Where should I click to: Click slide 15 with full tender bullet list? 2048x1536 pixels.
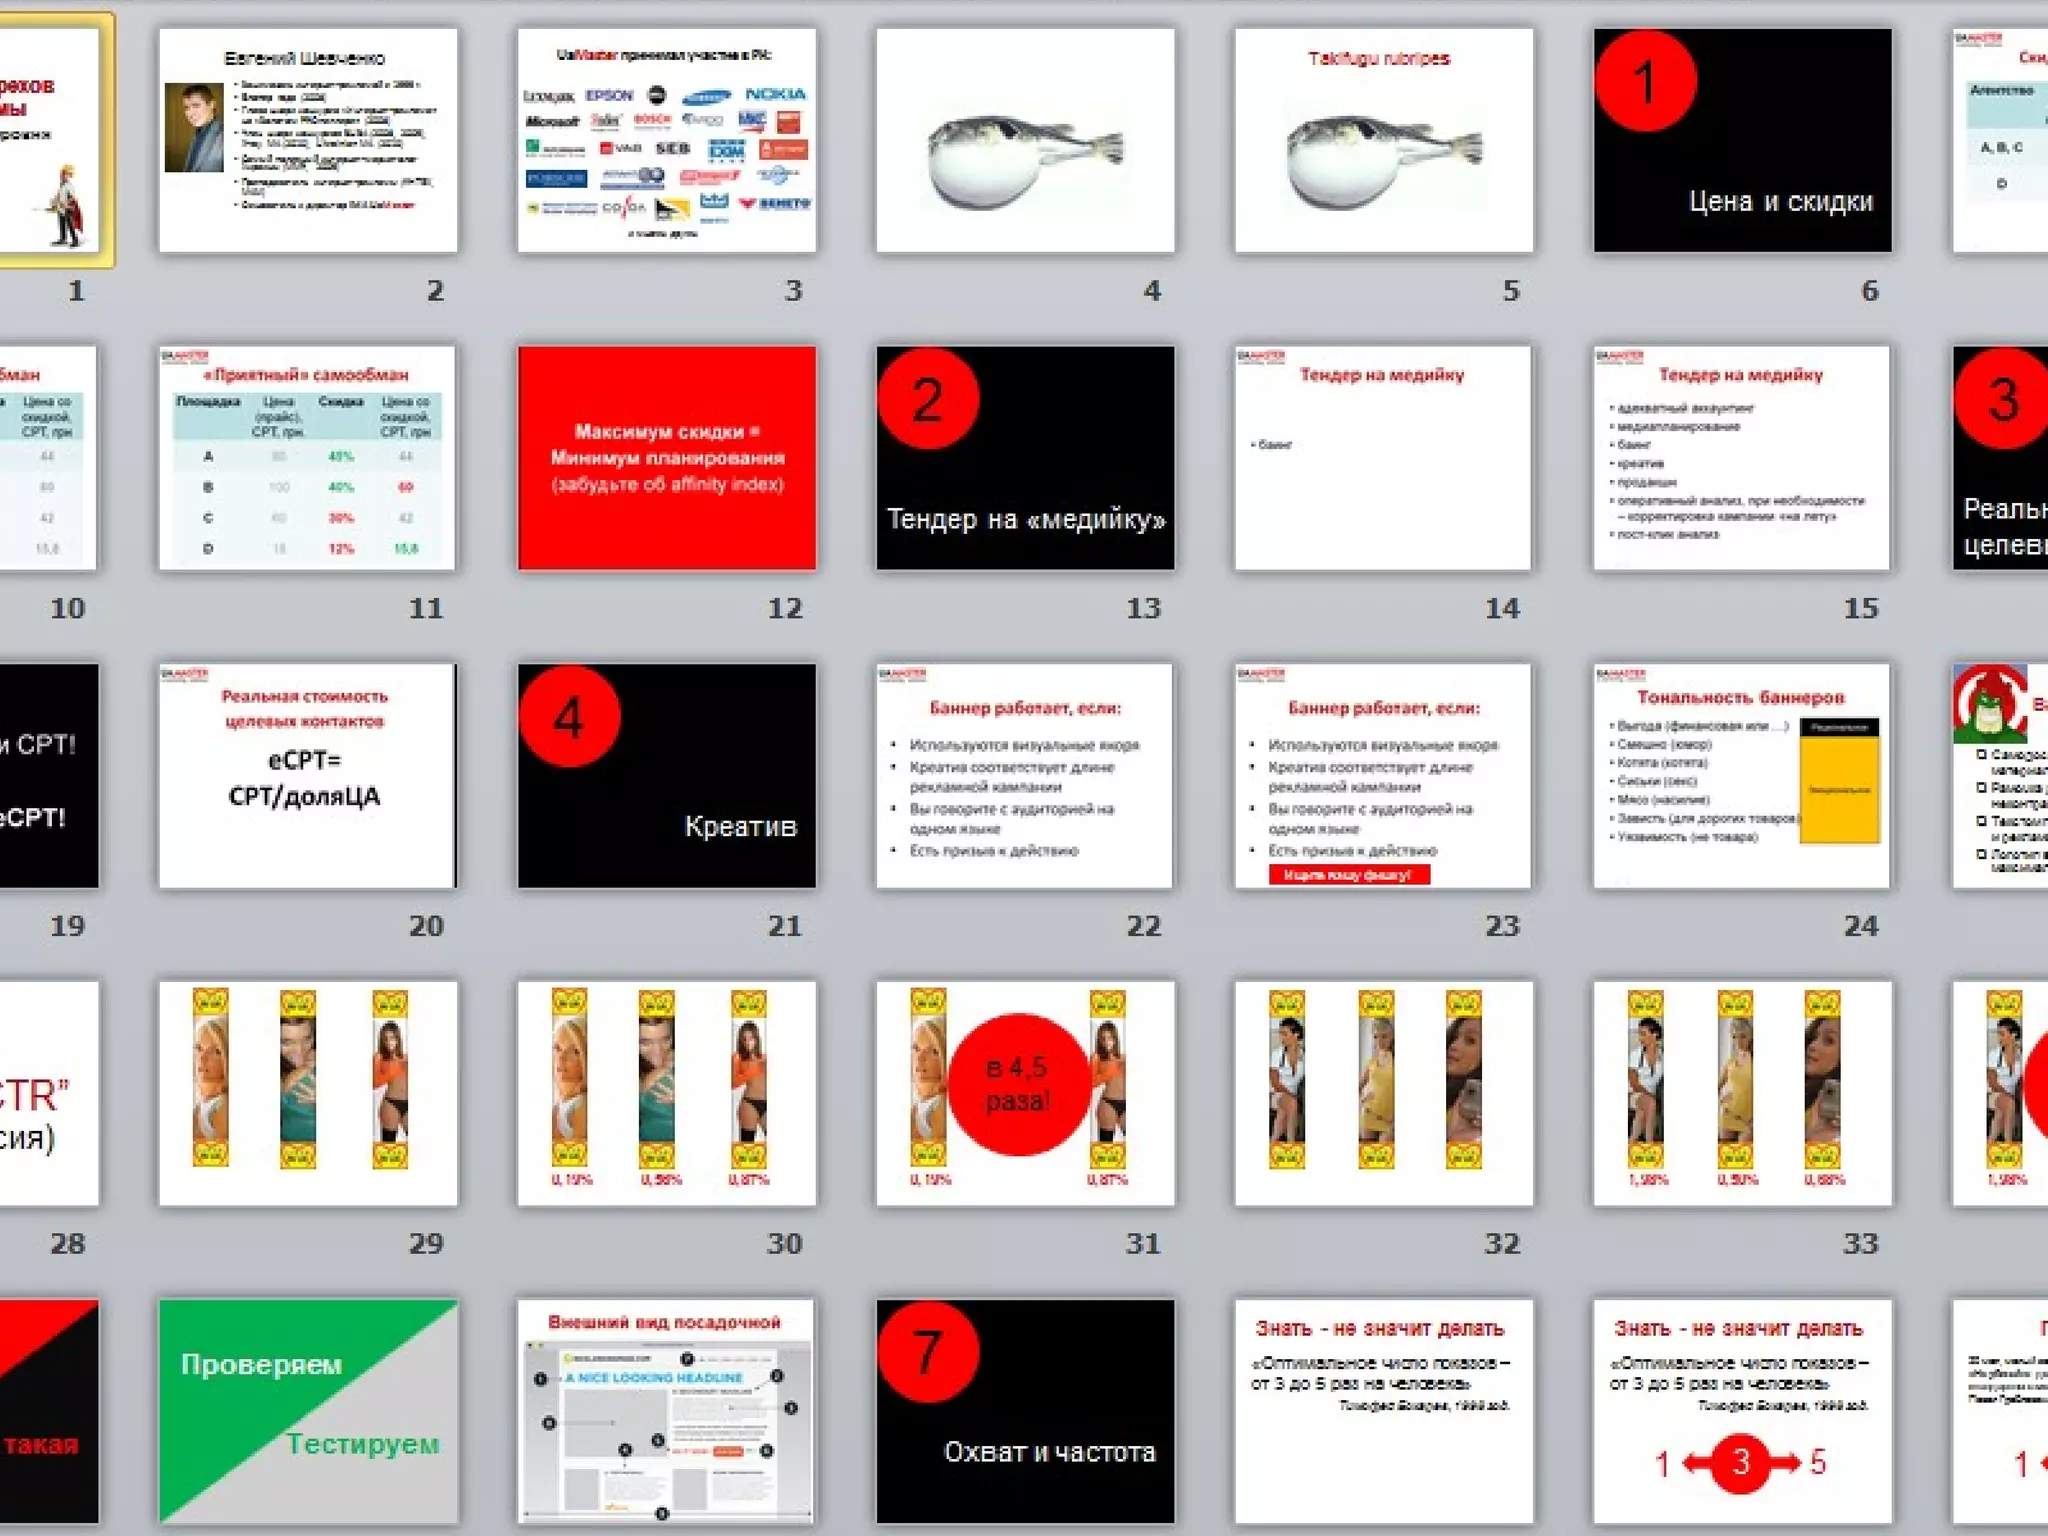tap(1742, 458)
